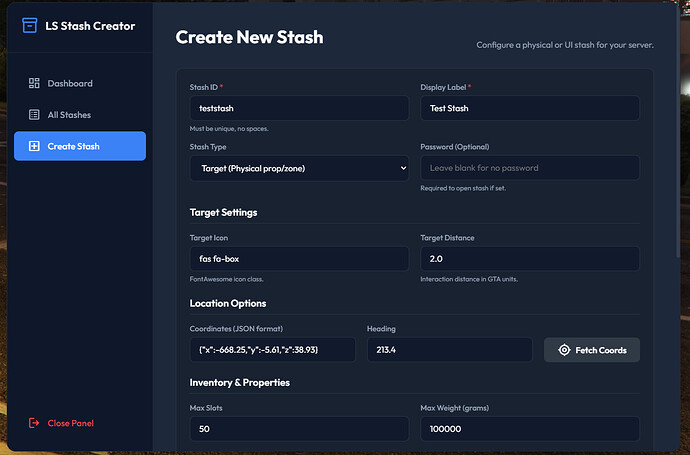The width and height of the screenshot is (690, 455).
Task: Select the Create Stash sidebar tab
Action: point(80,146)
